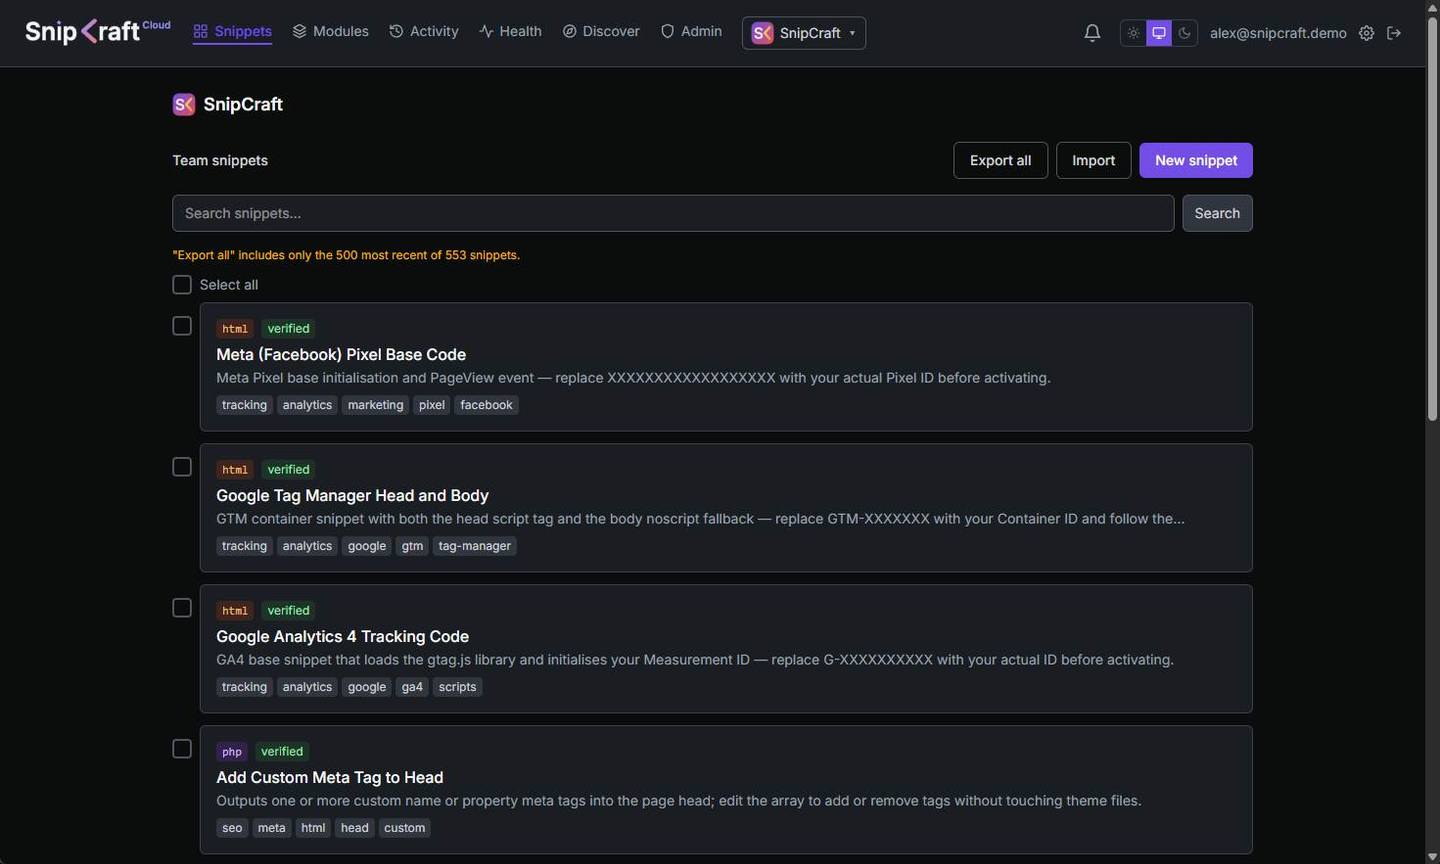Click html badge on Meta Pixel card

click(235, 328)
